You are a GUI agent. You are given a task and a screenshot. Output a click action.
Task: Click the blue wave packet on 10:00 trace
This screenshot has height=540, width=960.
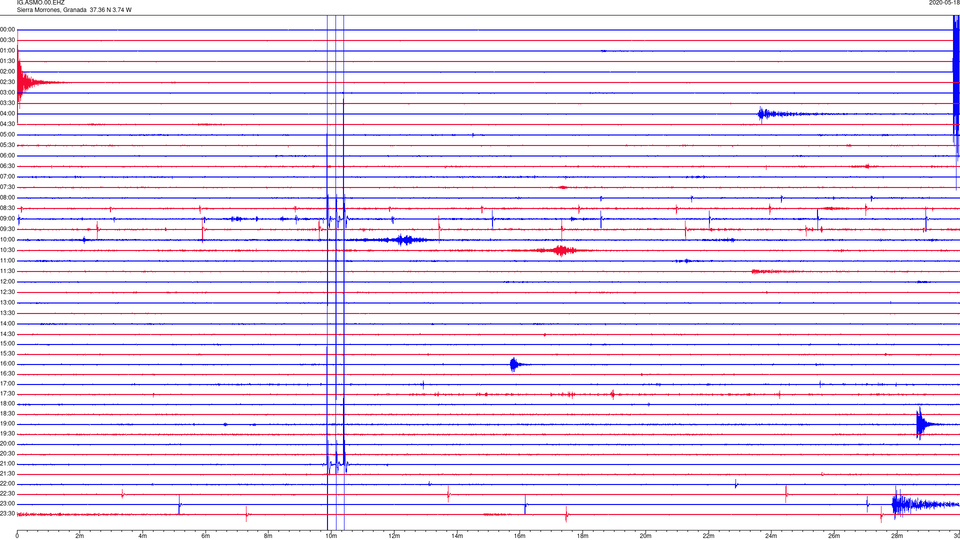pyautogui.click(x=404, y=240)
